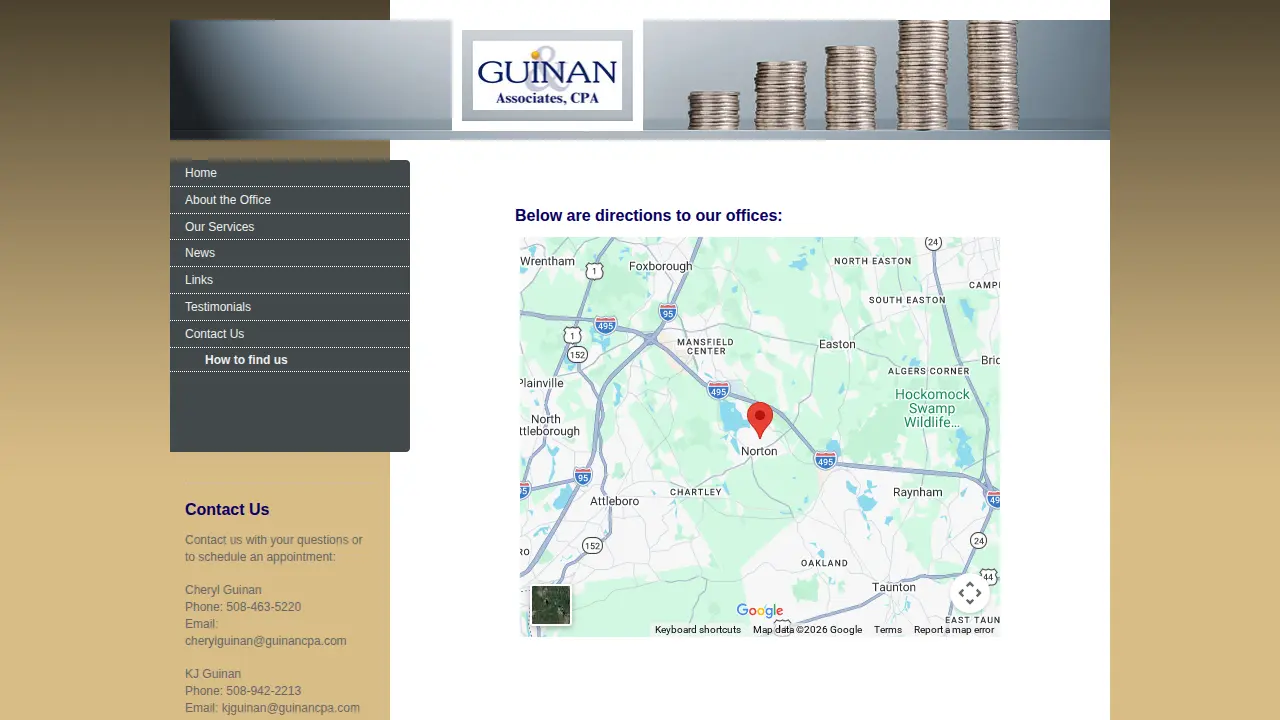Click the red location pin on map

pyautogui.click(x=760, y=420)
